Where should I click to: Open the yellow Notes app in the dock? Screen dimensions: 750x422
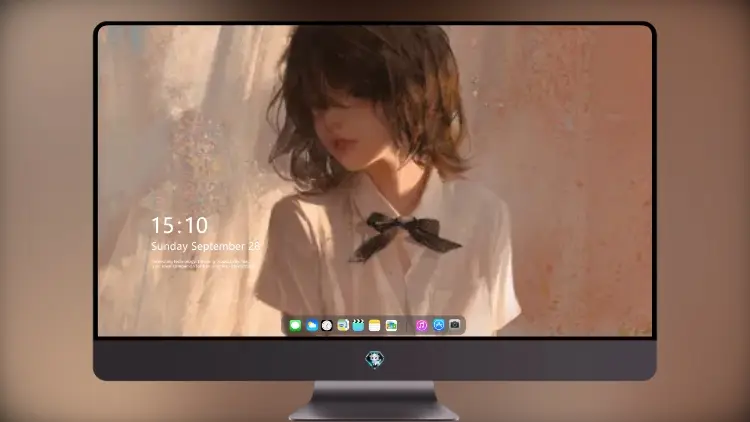coord(375,325)
